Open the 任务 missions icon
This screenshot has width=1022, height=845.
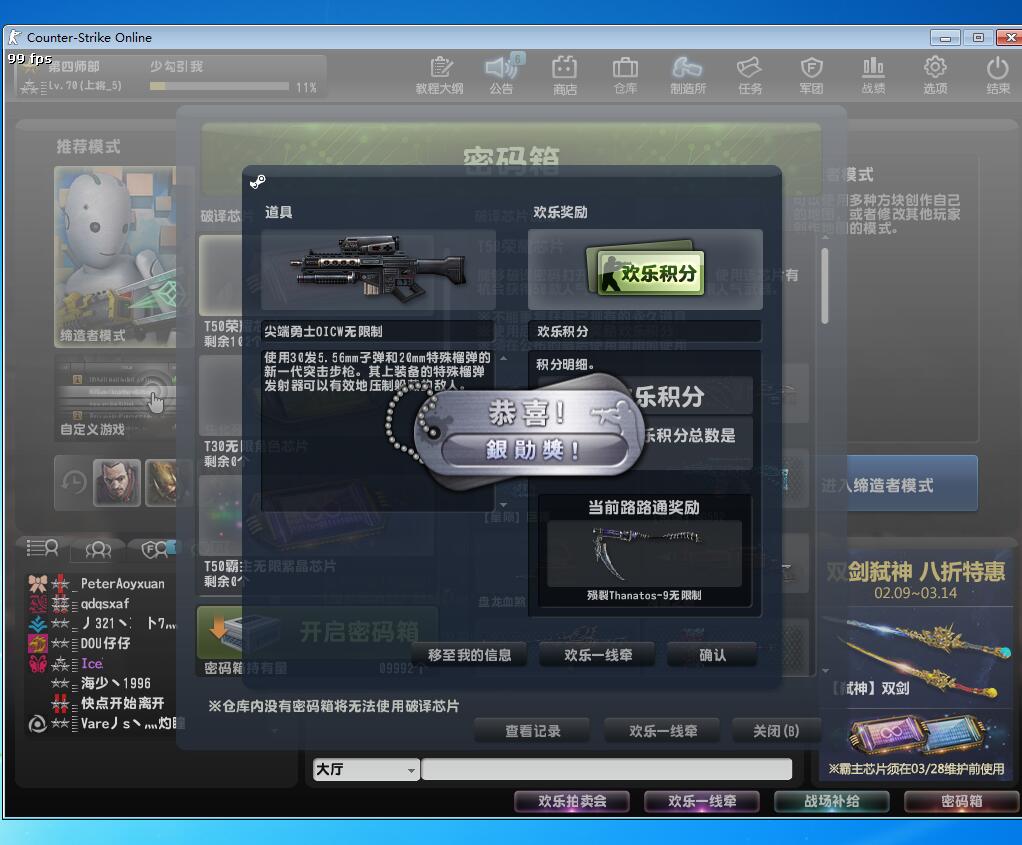click(x=750, y=76)
